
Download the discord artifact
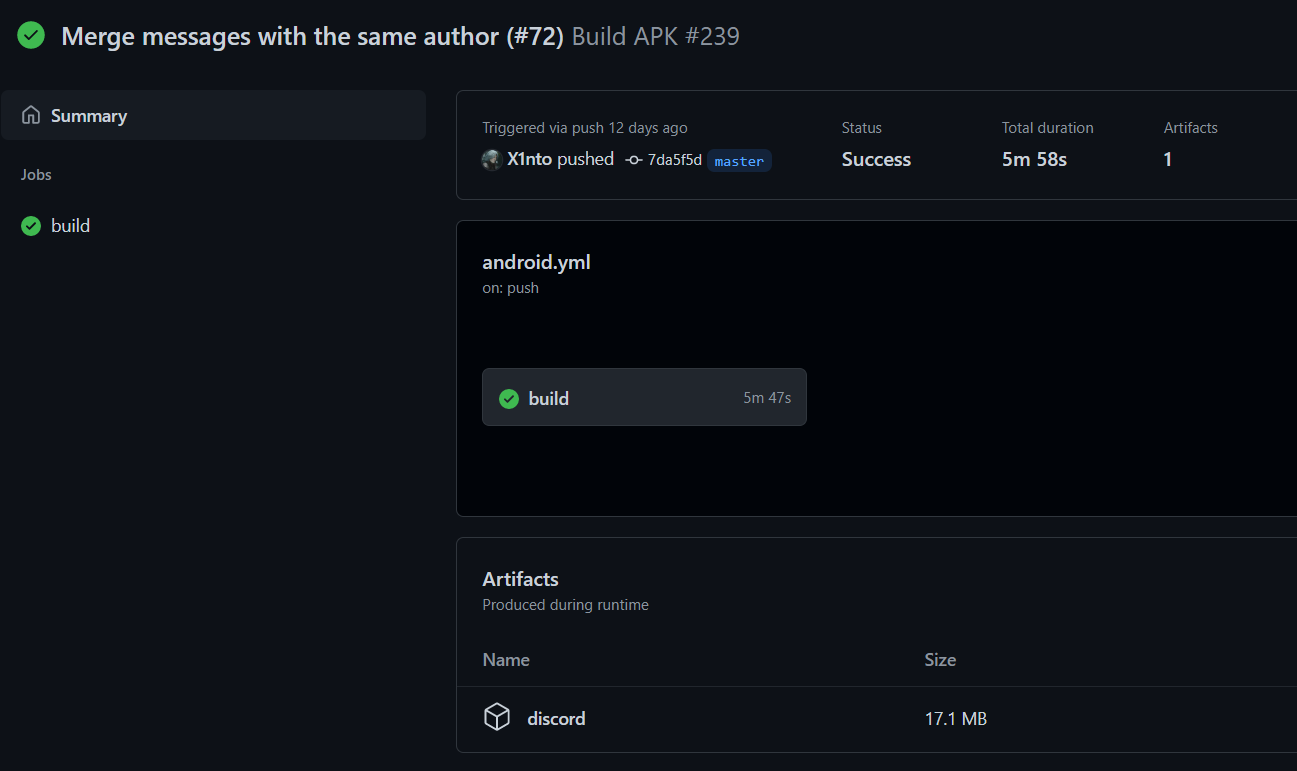556,718
